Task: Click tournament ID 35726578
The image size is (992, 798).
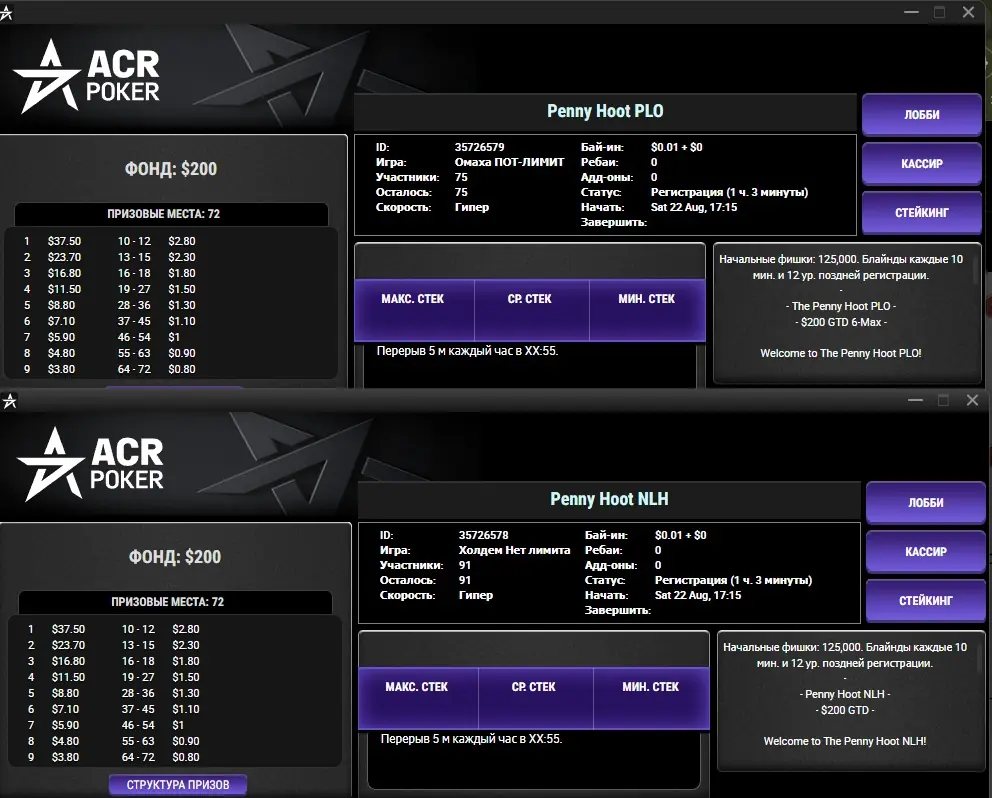Action: click(x=483, y=535)
